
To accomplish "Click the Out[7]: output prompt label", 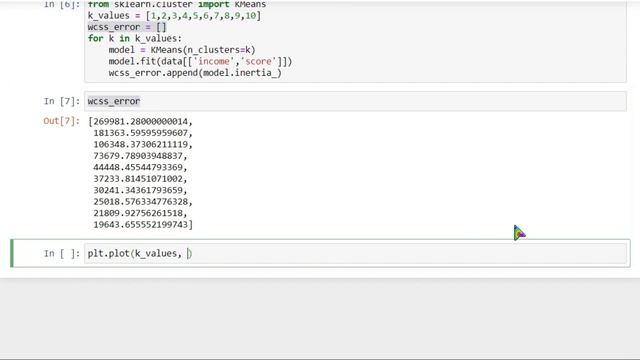I will point(62,121).
